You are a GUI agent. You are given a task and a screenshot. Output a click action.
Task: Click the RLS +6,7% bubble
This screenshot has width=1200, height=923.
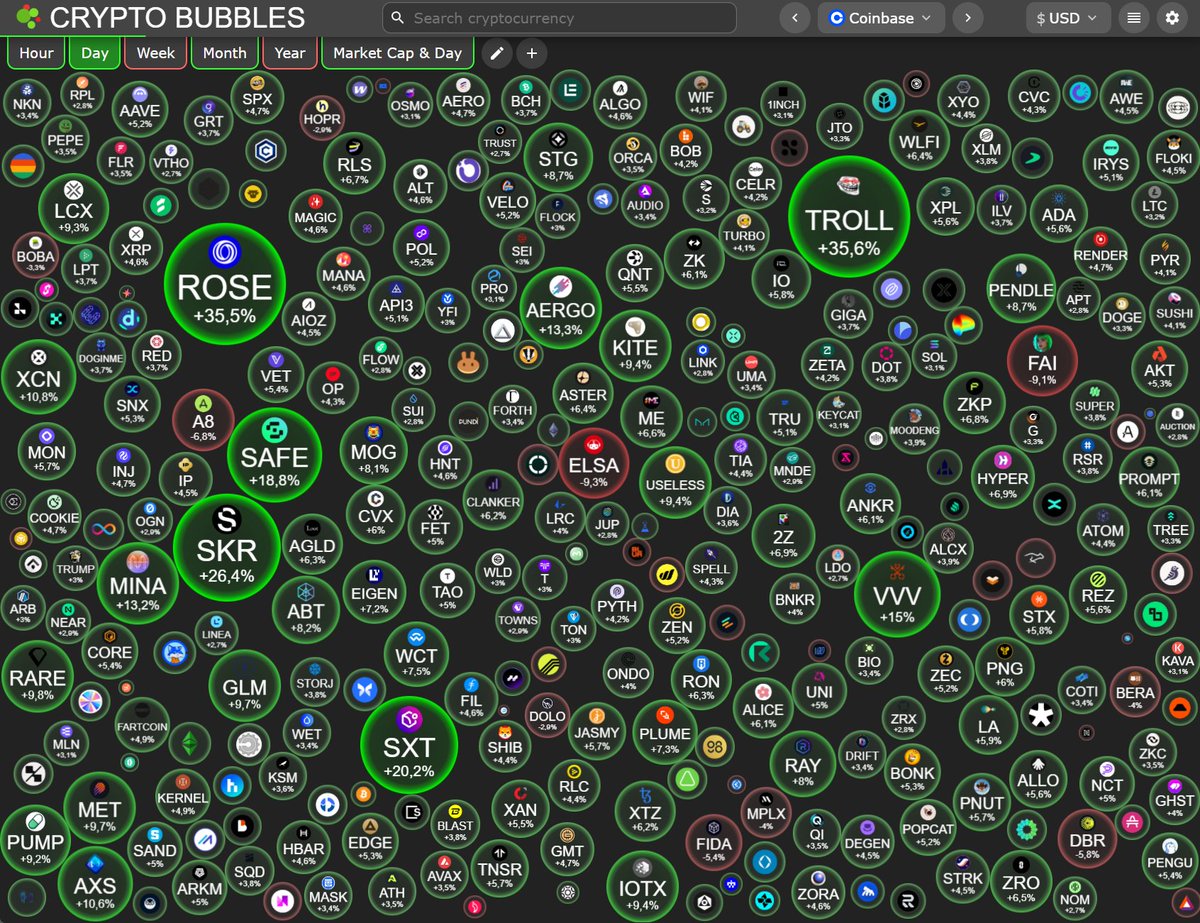coord(354,162)
